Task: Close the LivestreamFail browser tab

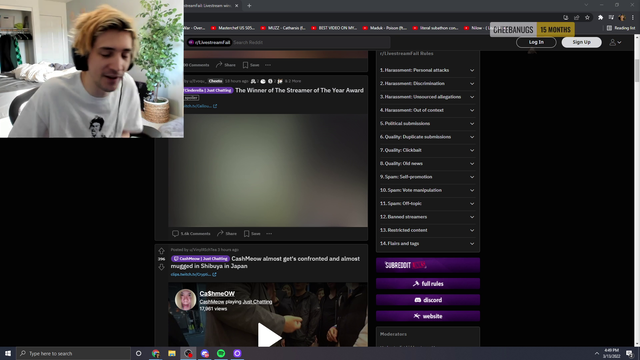Action: pyautogui.click(x=236, y=6)
